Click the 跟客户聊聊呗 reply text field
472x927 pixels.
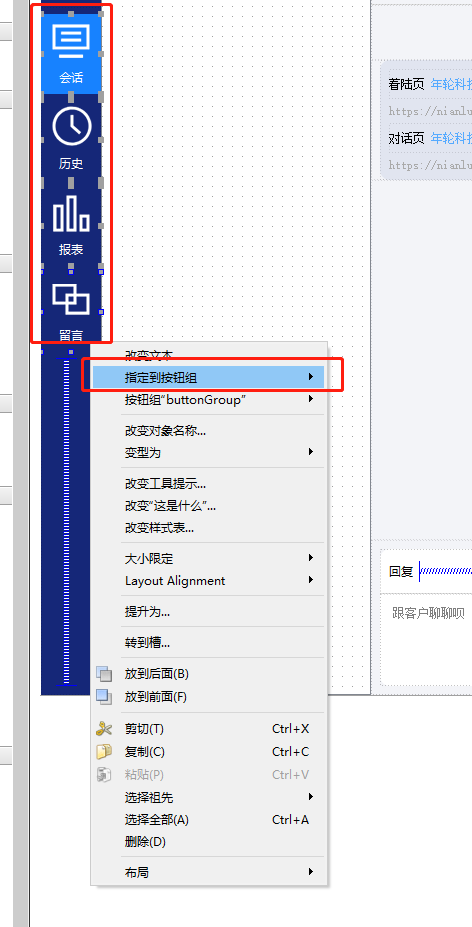coord(426,638)
